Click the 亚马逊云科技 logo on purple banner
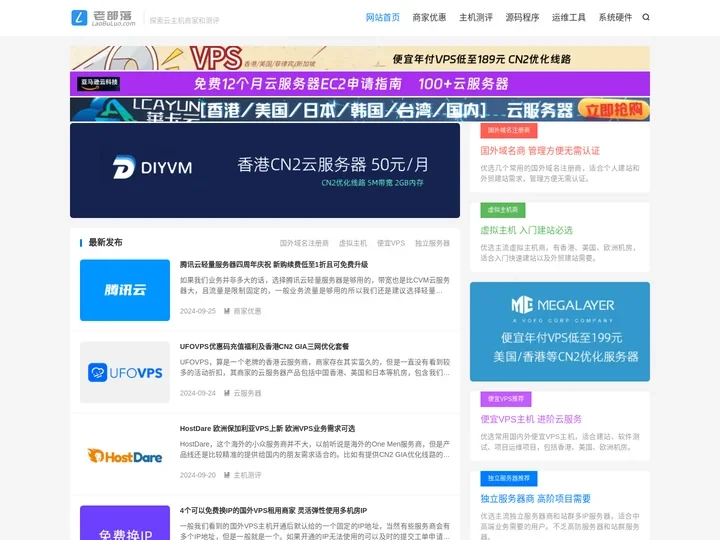This screenshot has width=720, height=540. 99,84
